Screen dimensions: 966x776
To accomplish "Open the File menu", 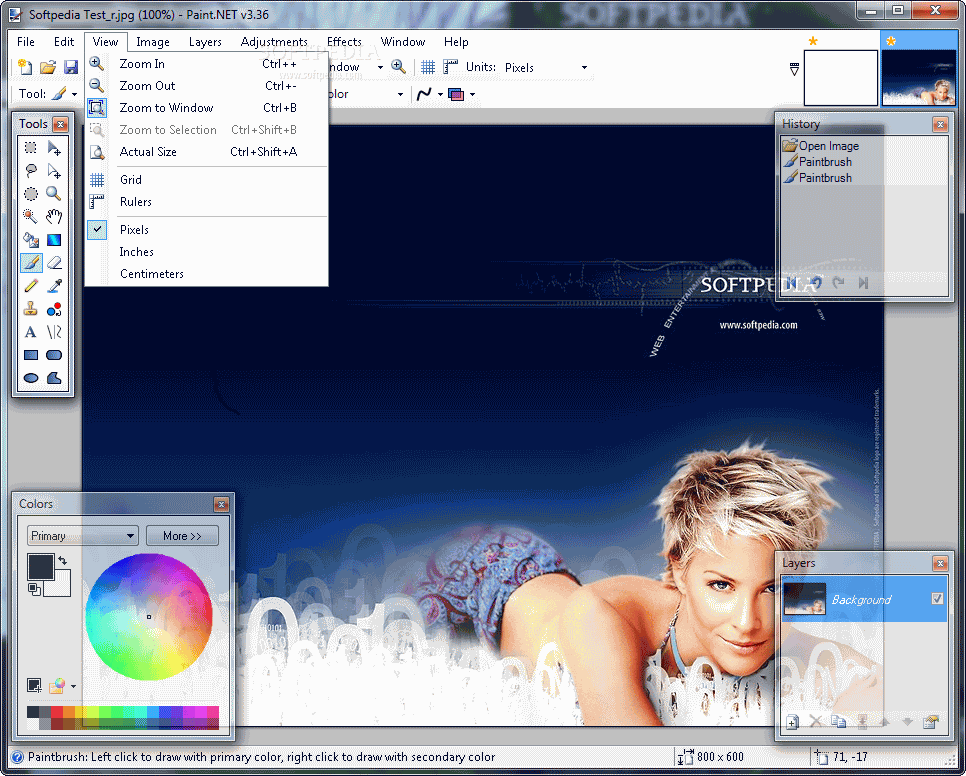I will tap(25, 42).
